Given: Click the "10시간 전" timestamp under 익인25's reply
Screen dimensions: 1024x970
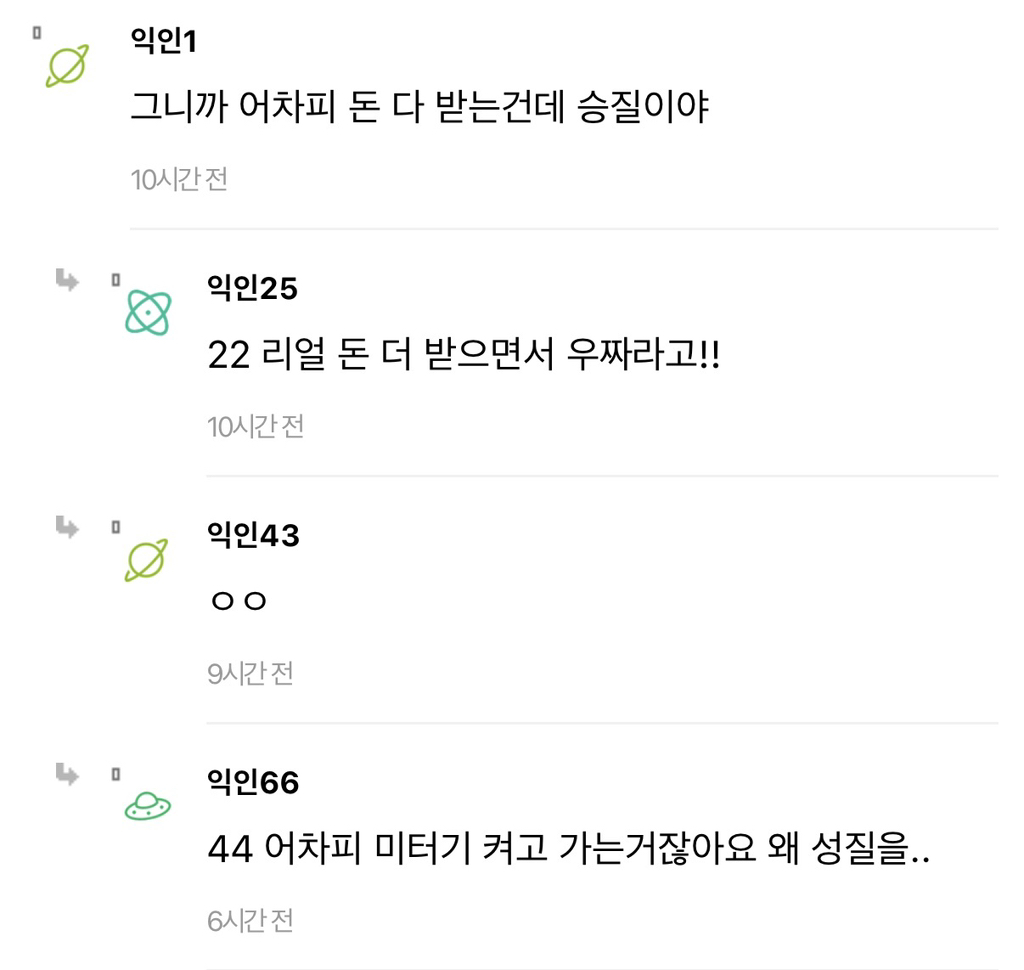Looking at the screenshot, I should tap(255, 427).
